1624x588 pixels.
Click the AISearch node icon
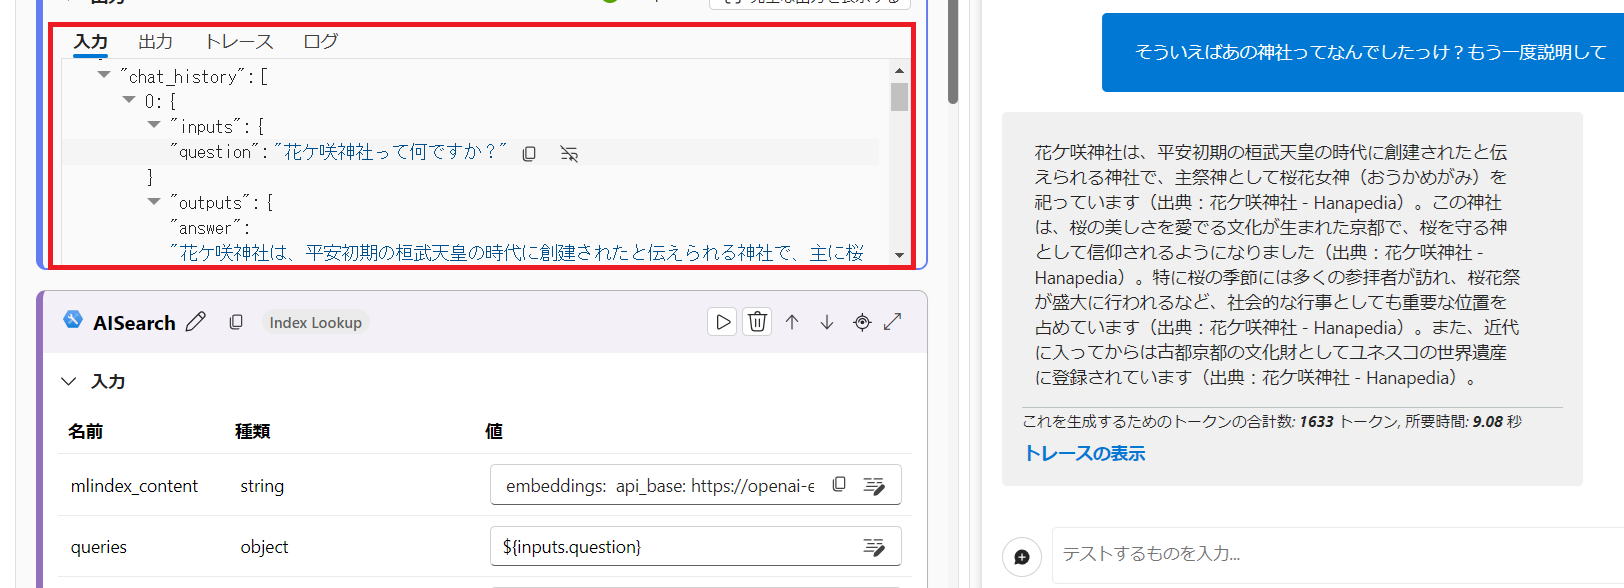click(73, 319)
